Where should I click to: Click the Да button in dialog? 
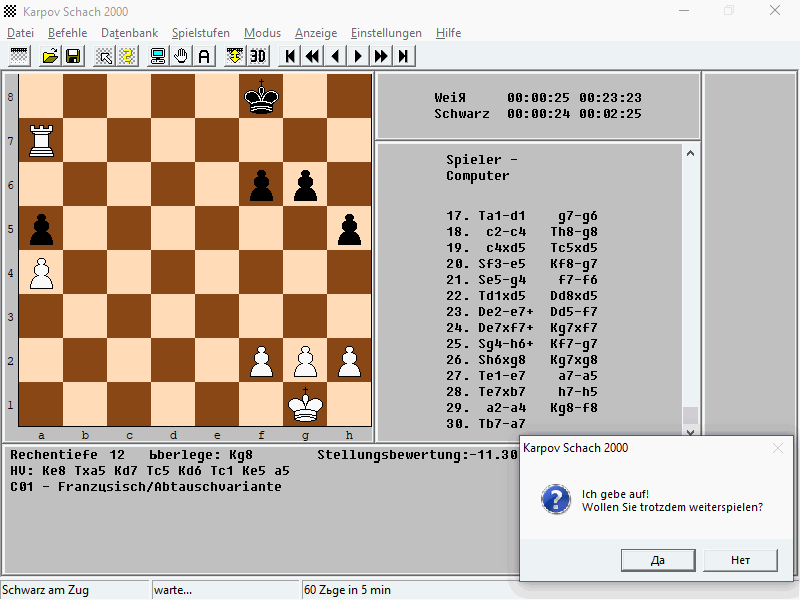pos(658,560)
